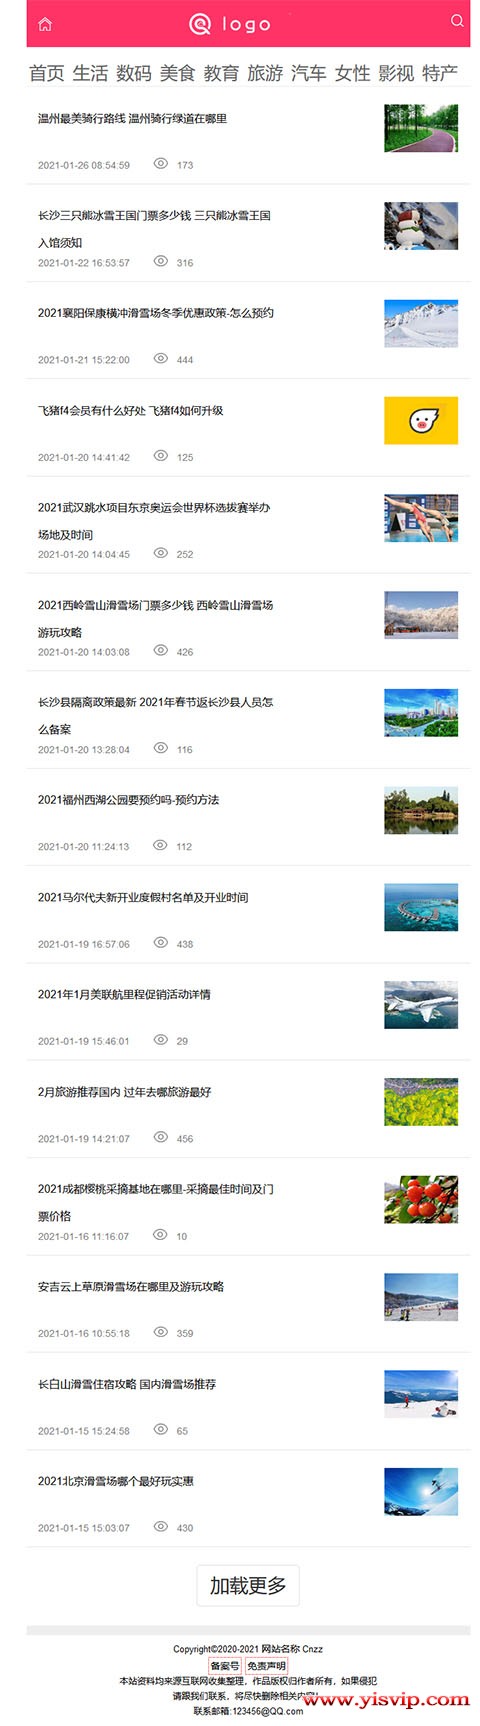Click eye views icon showing 444
Image resolution: width=480 pixels, height=1726 pixels.
pos(160,358)
